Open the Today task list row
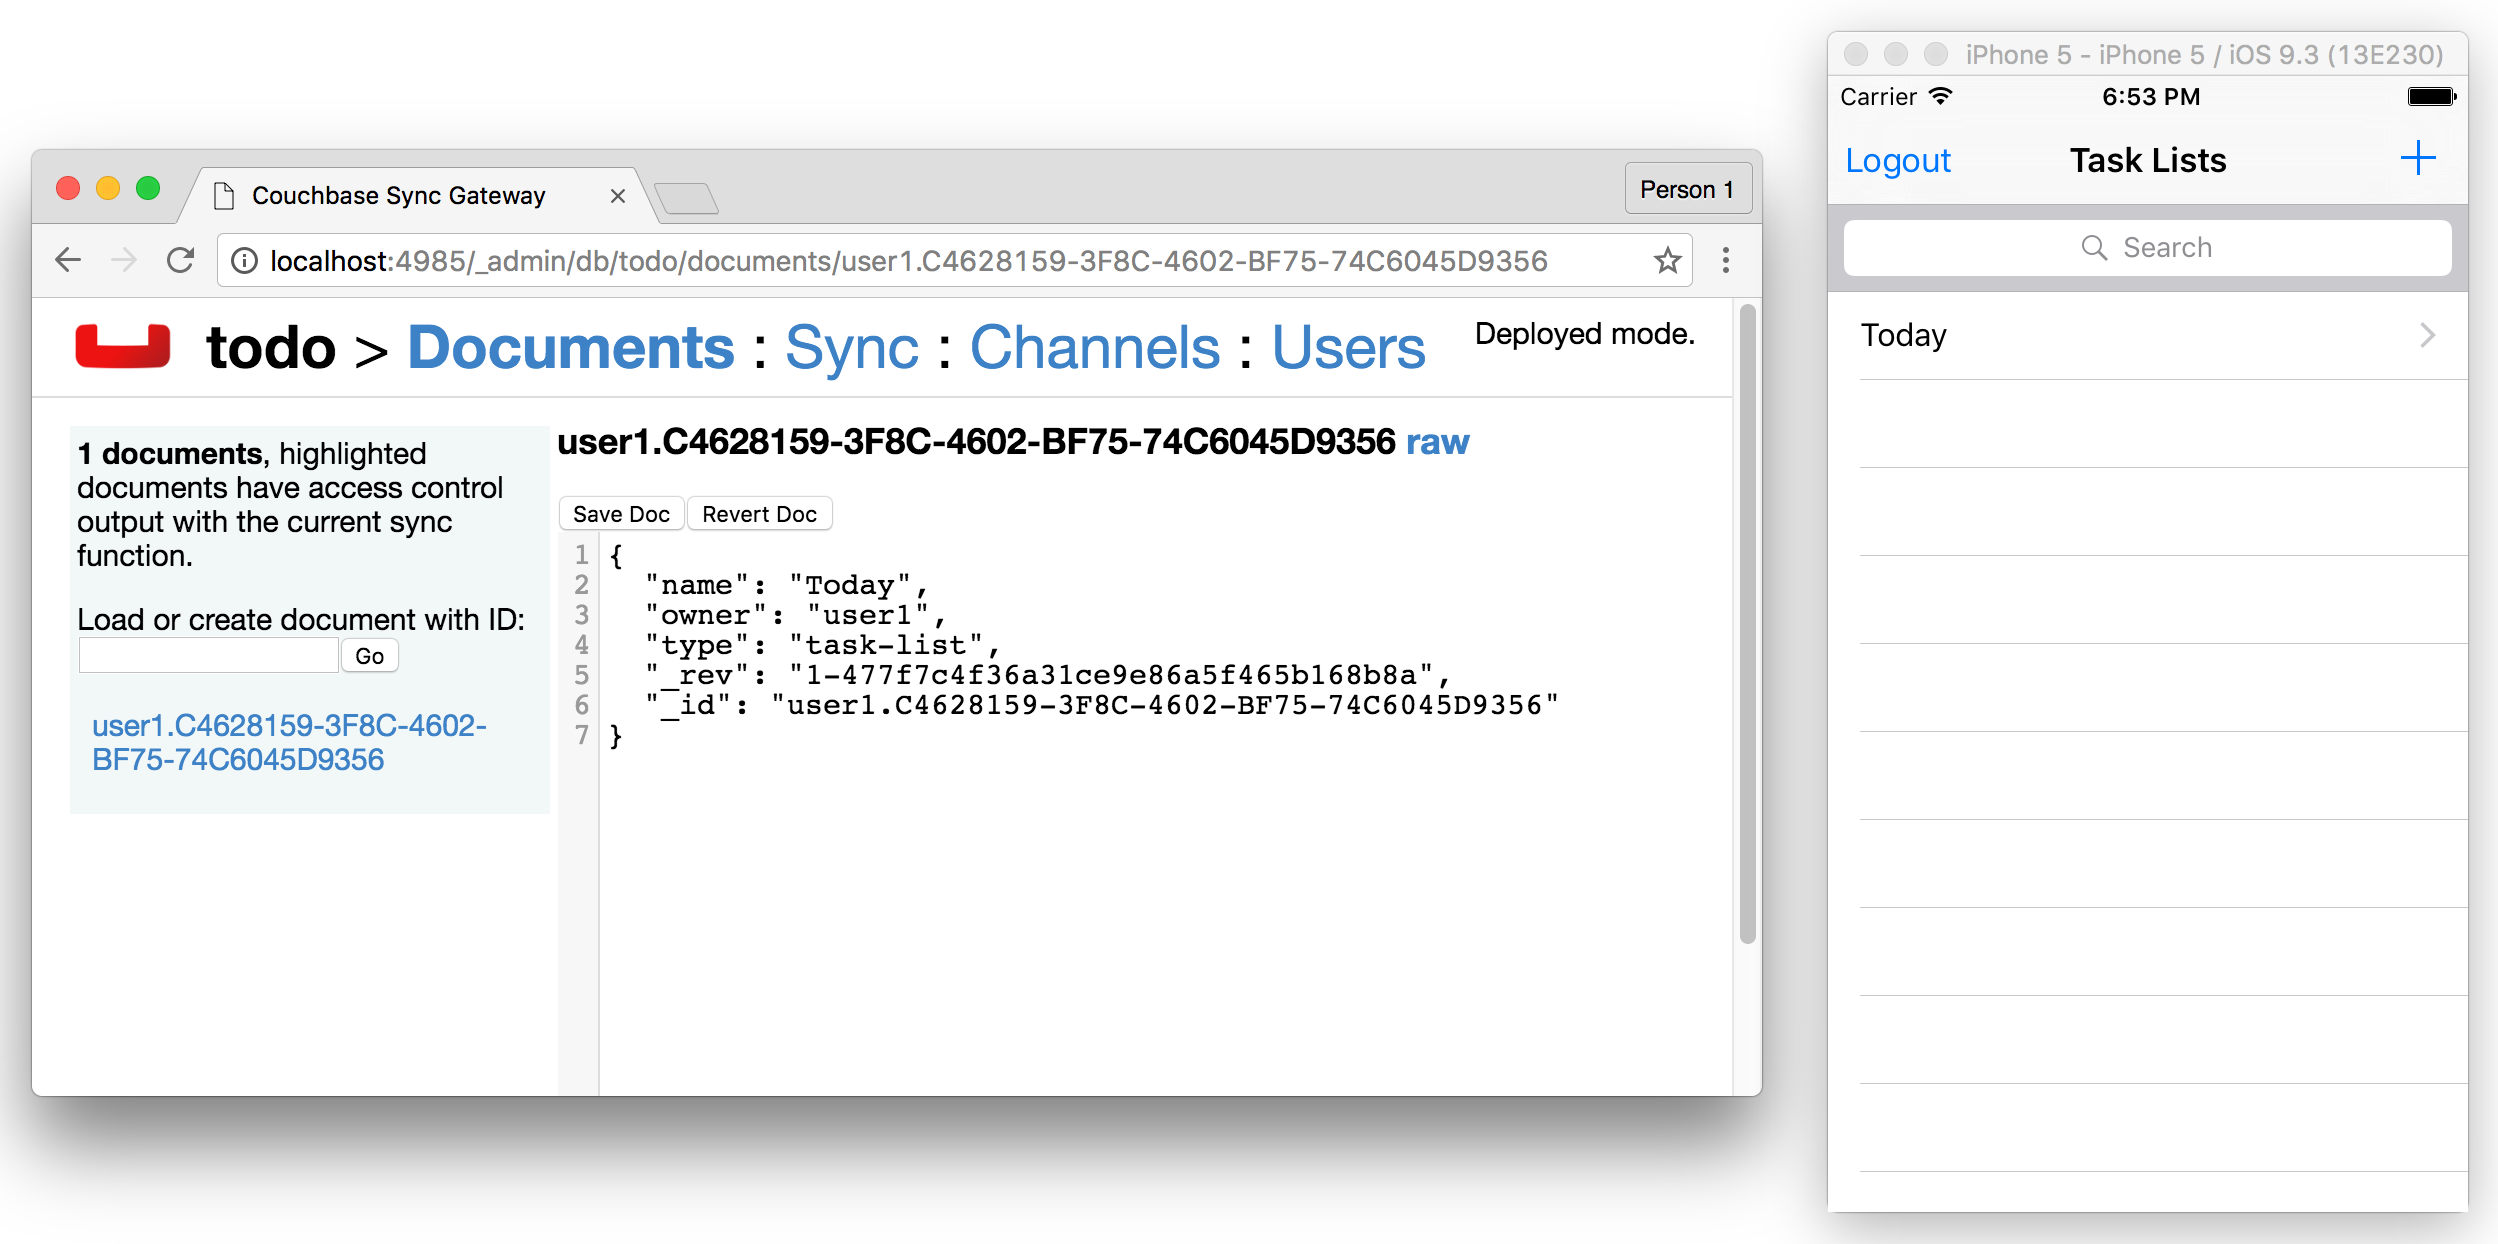This screenshot has height=1244, width=2498. [2146, 335]
